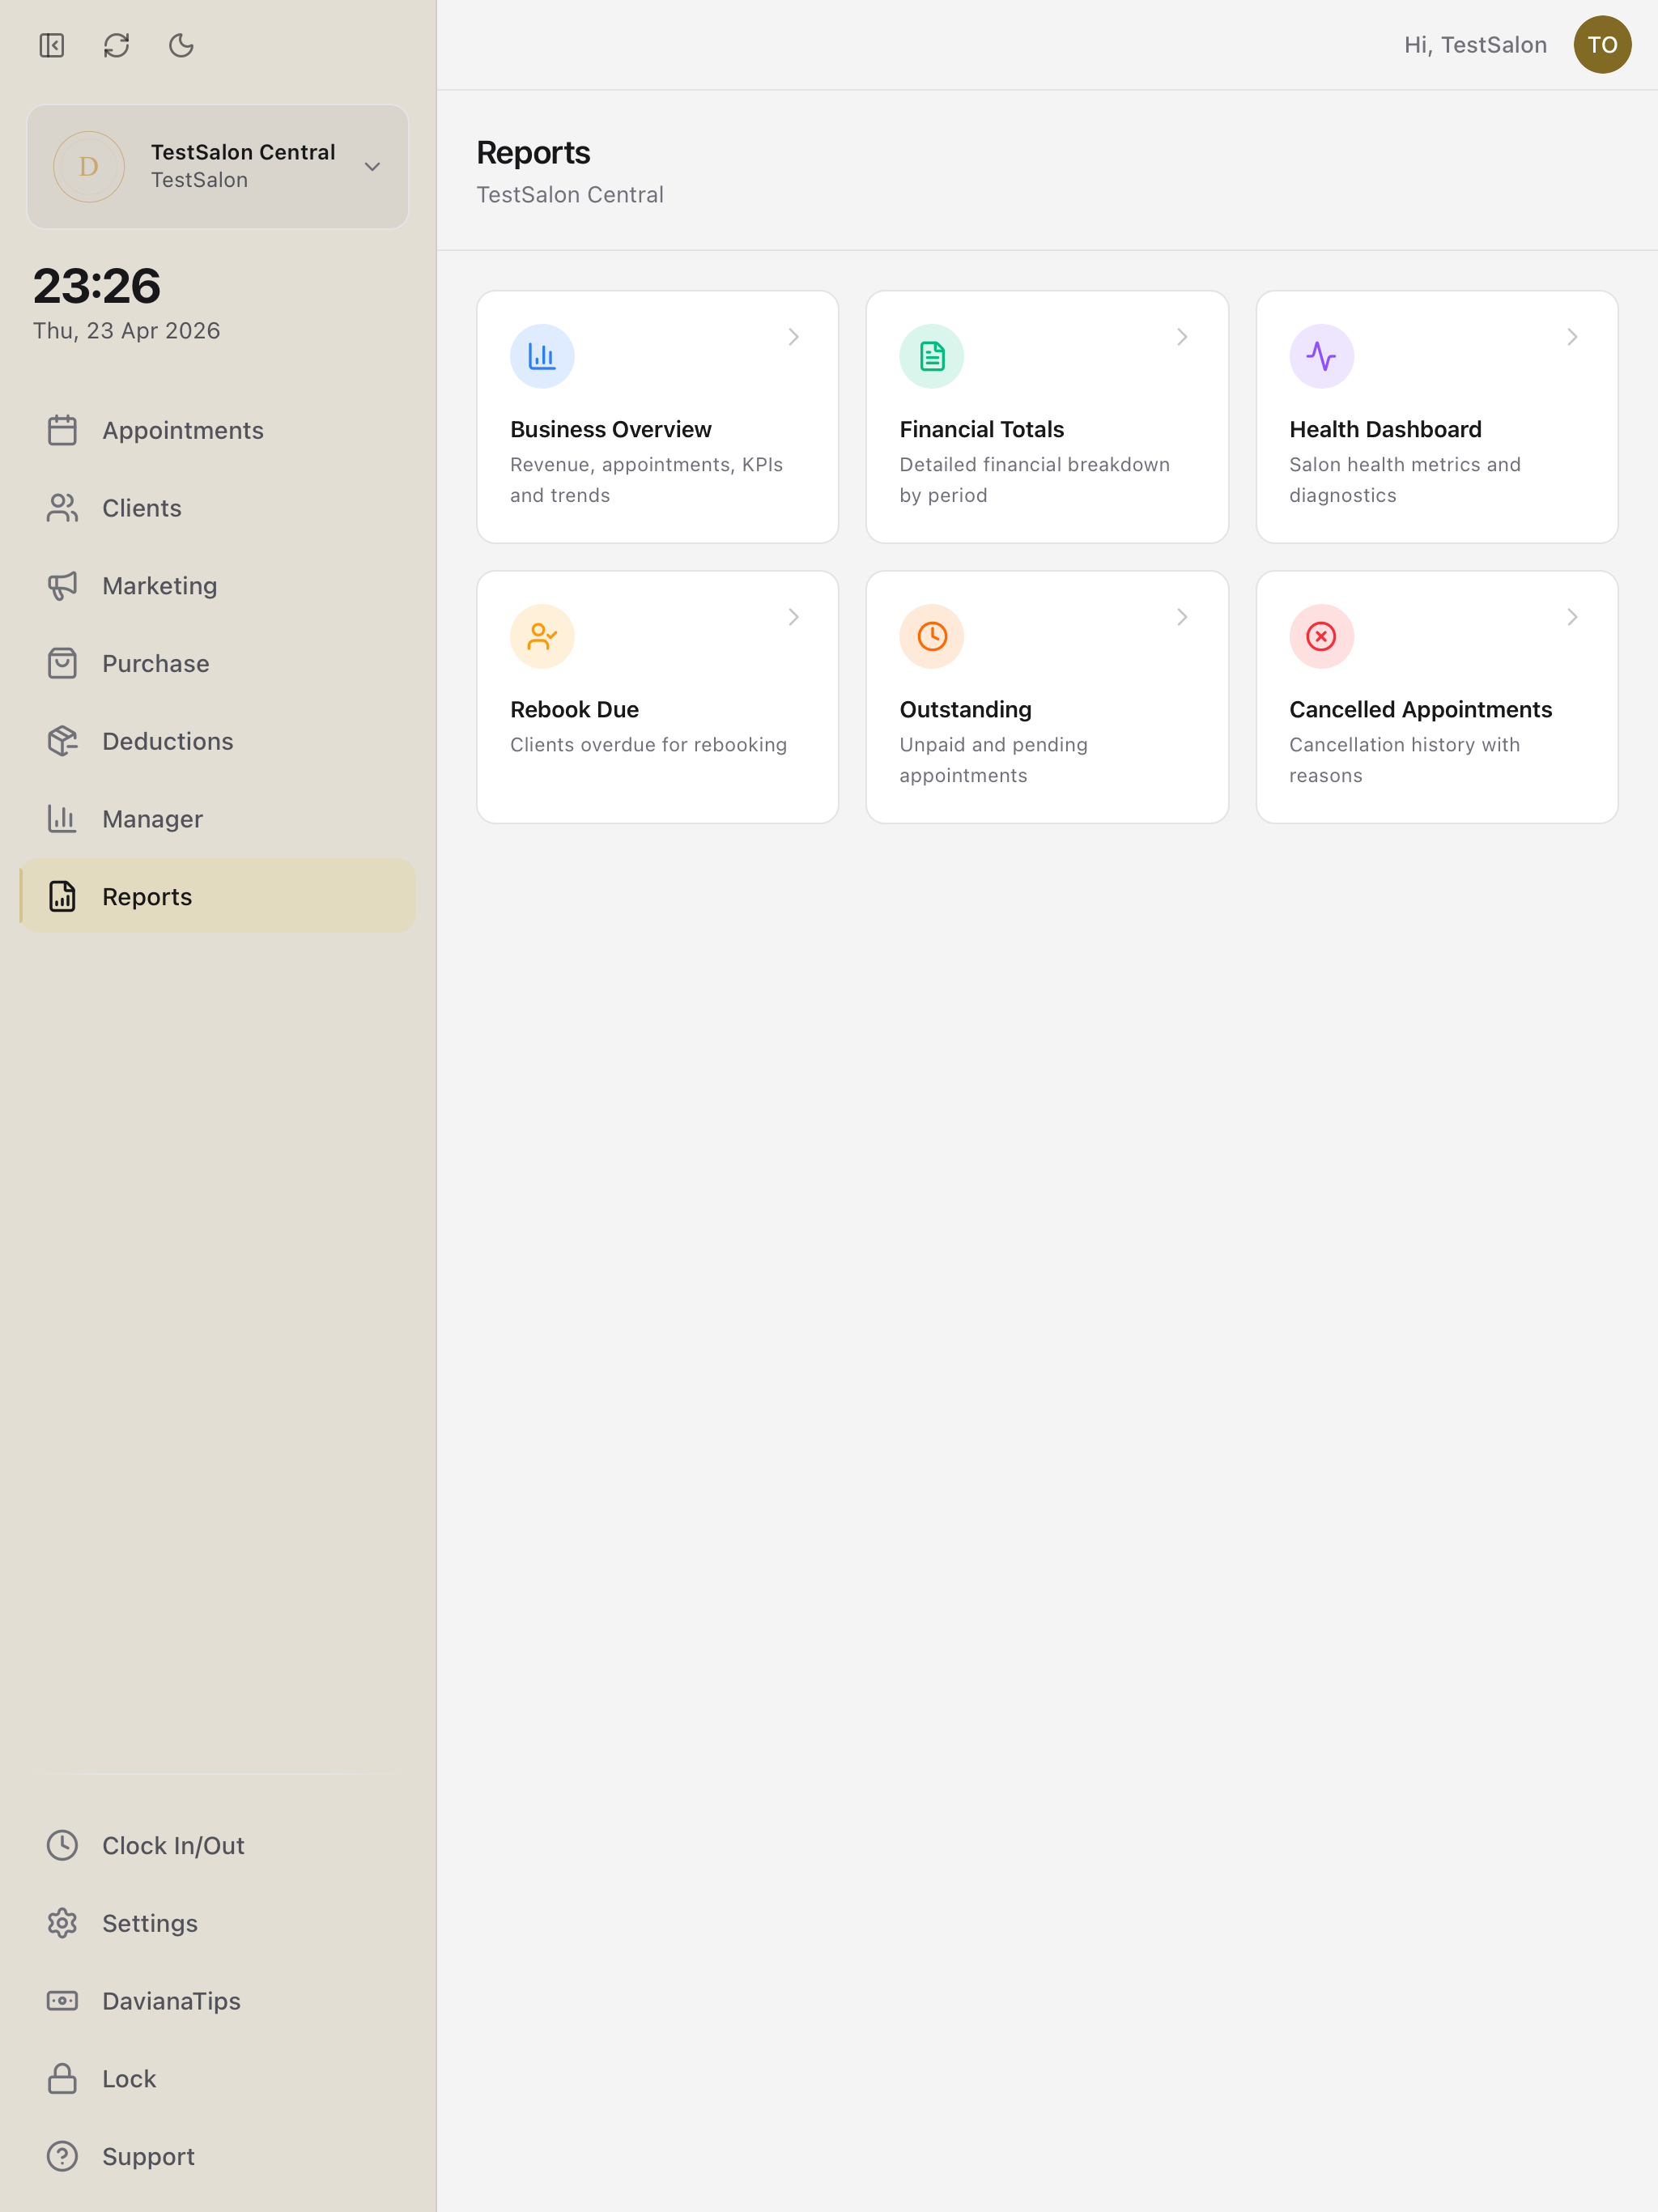Image resolution: width=1658 pixels, height=2212 pixels.
Task: Navigate to Manager section
Action: click(217, 819)
